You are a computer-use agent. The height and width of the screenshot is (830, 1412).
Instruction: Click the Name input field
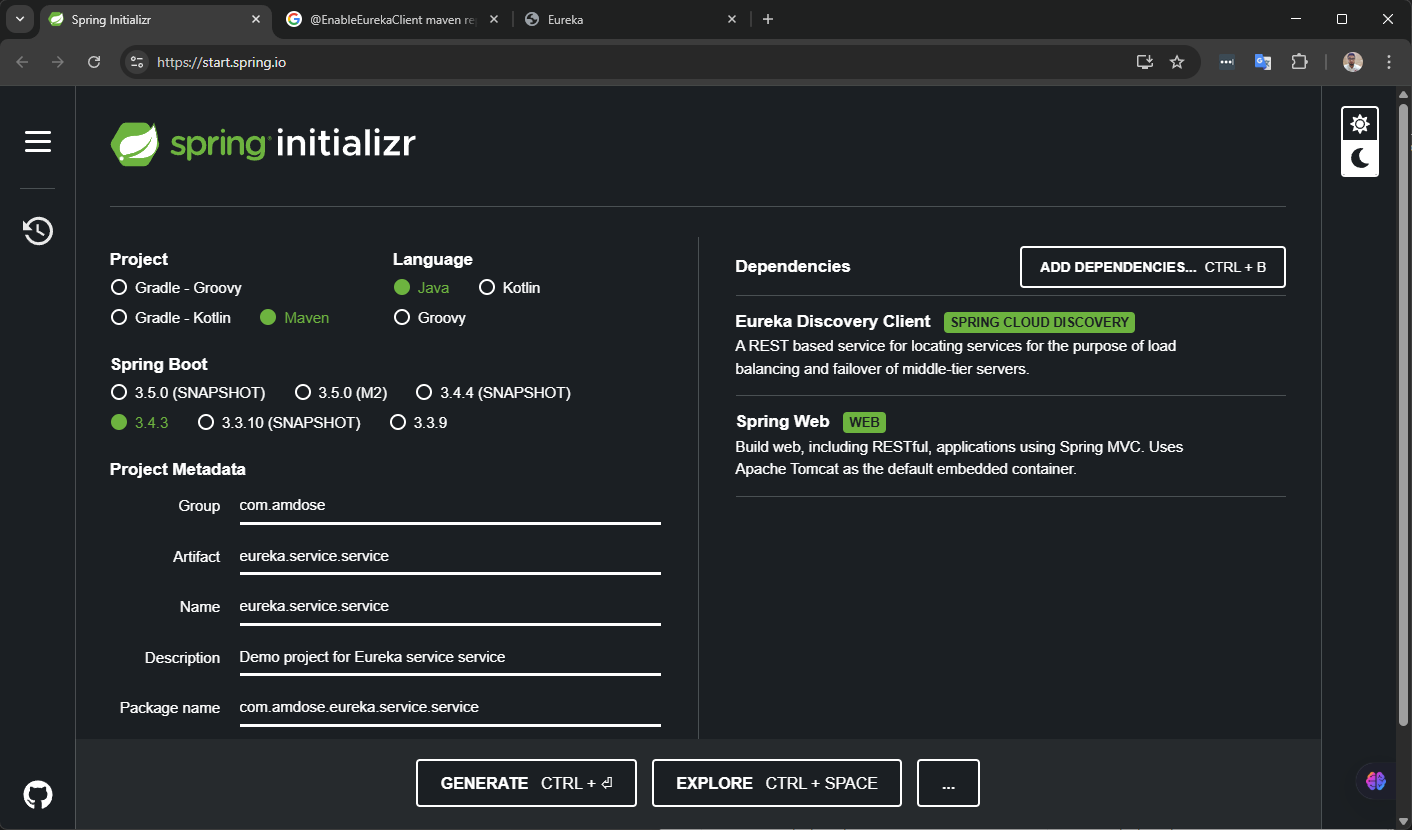(450, 607)
